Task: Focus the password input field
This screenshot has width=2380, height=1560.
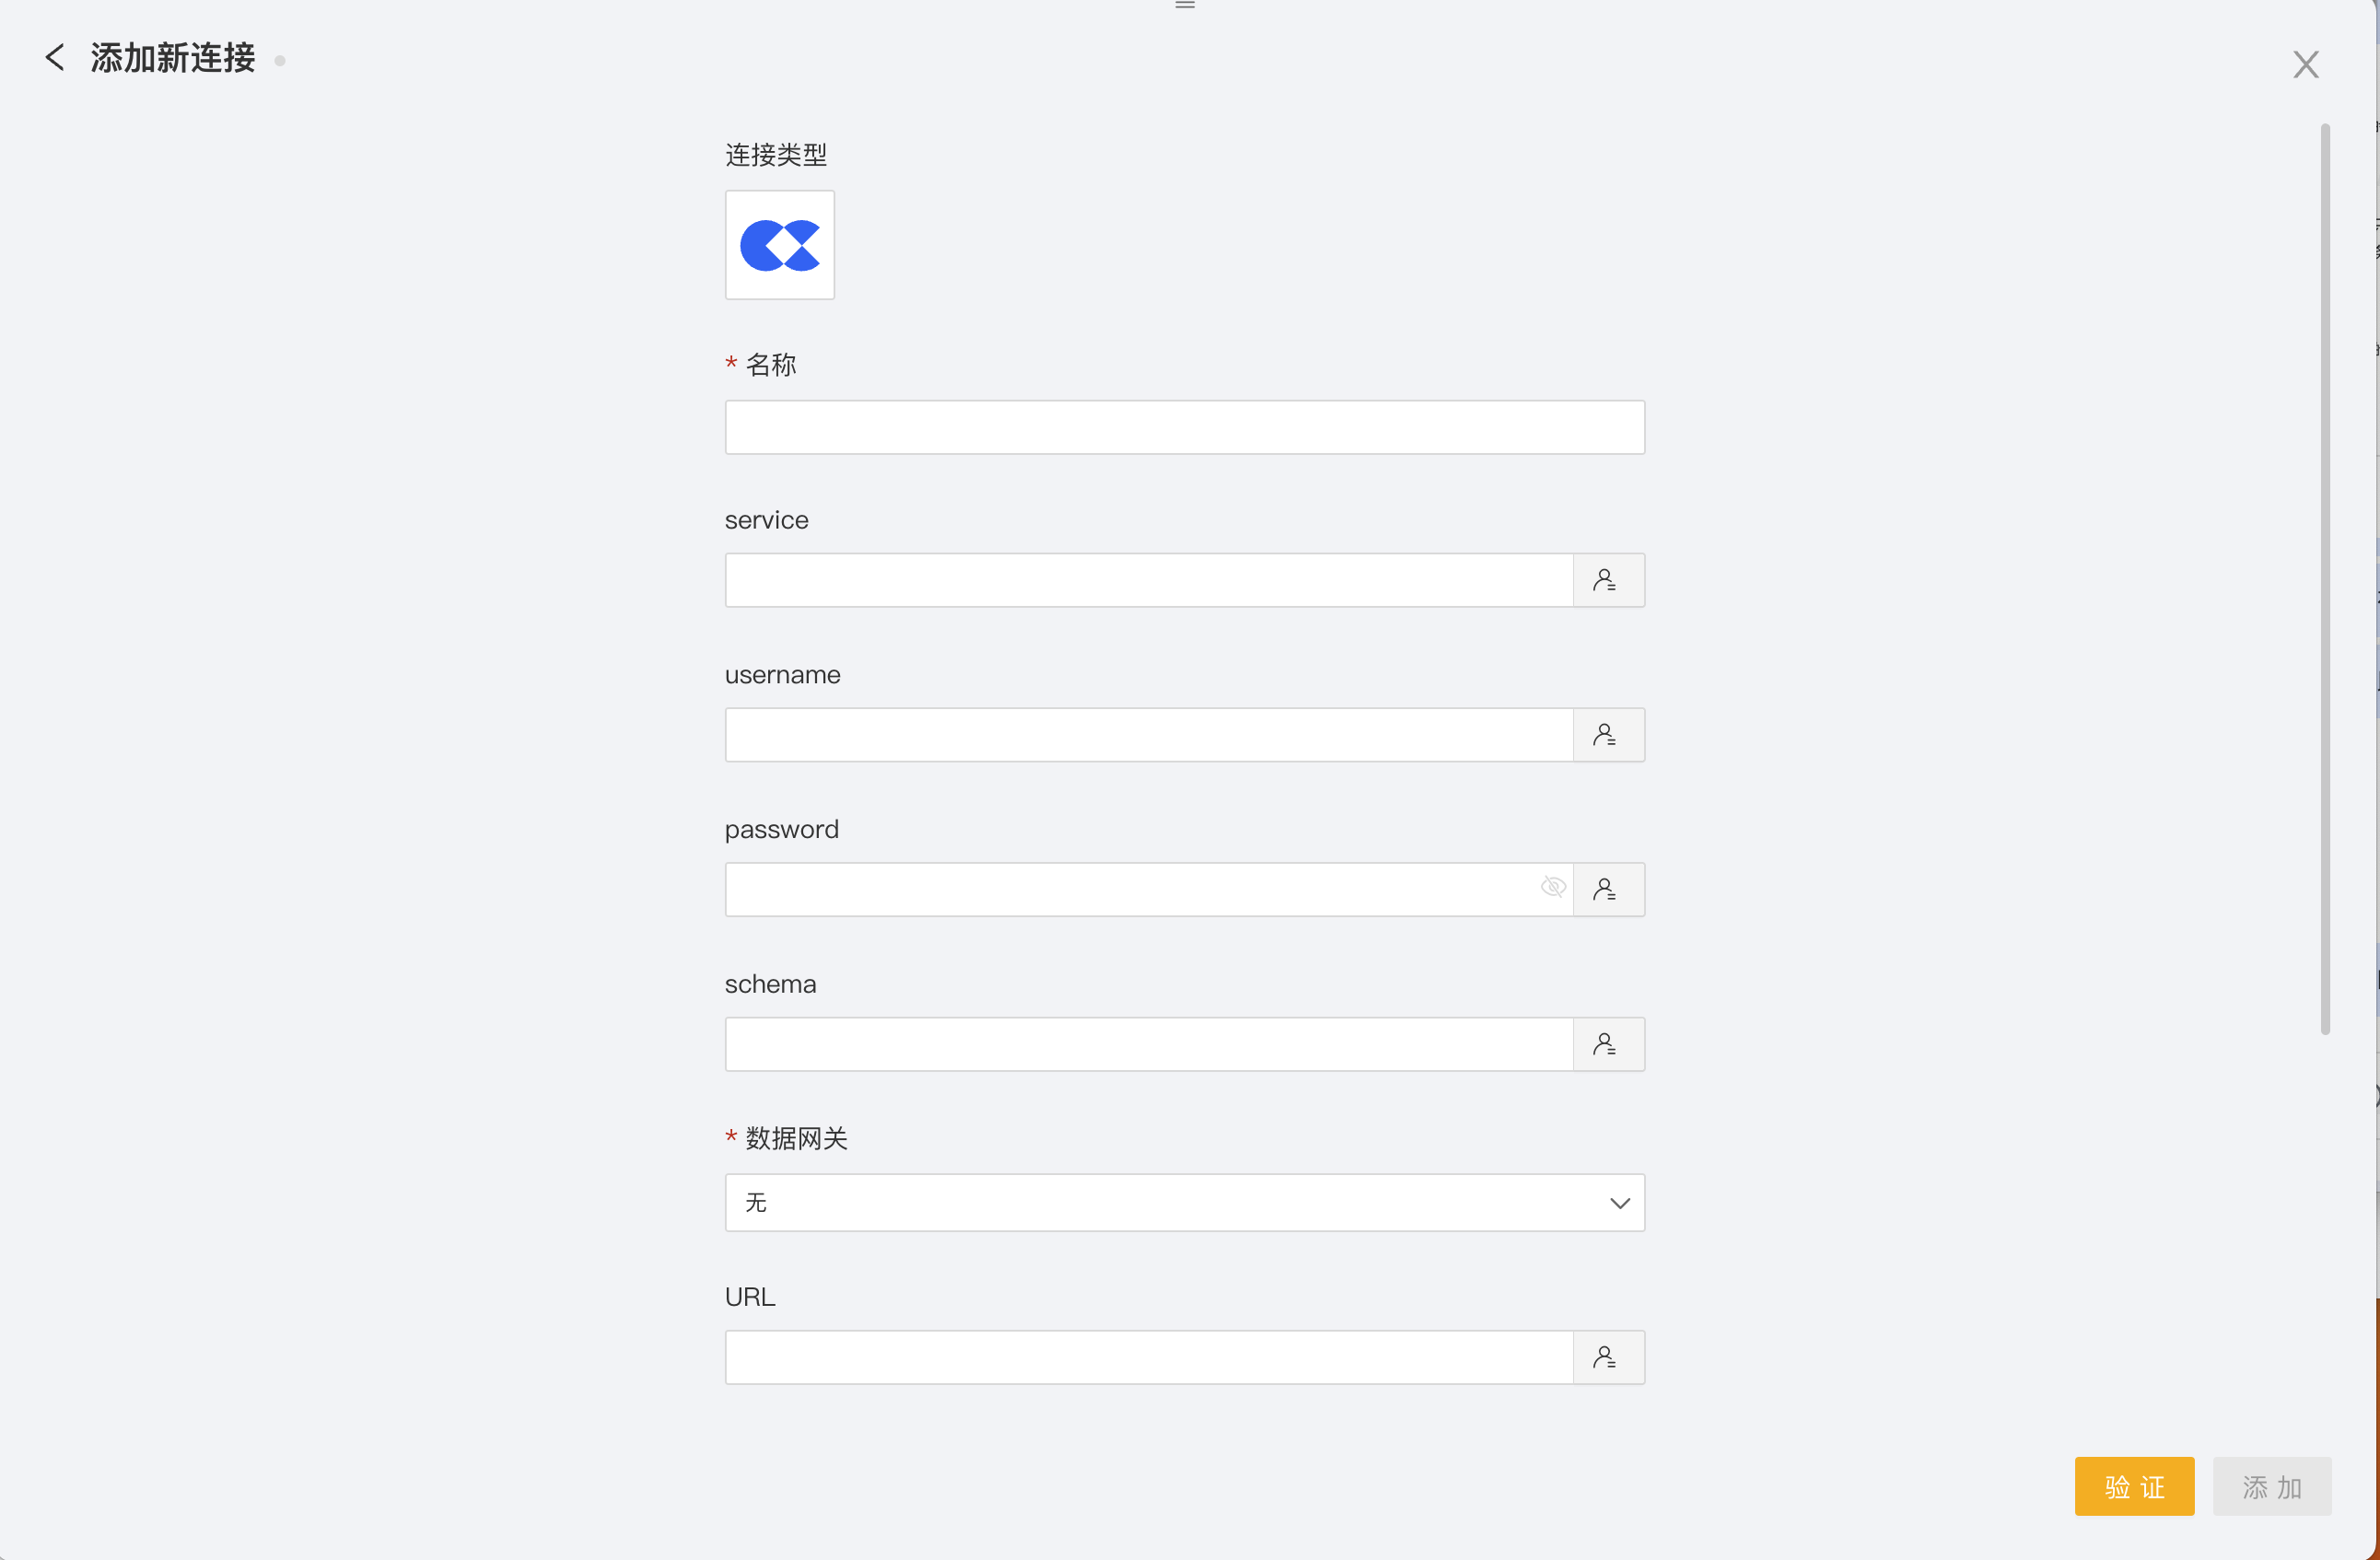Action: (1130, 889)
